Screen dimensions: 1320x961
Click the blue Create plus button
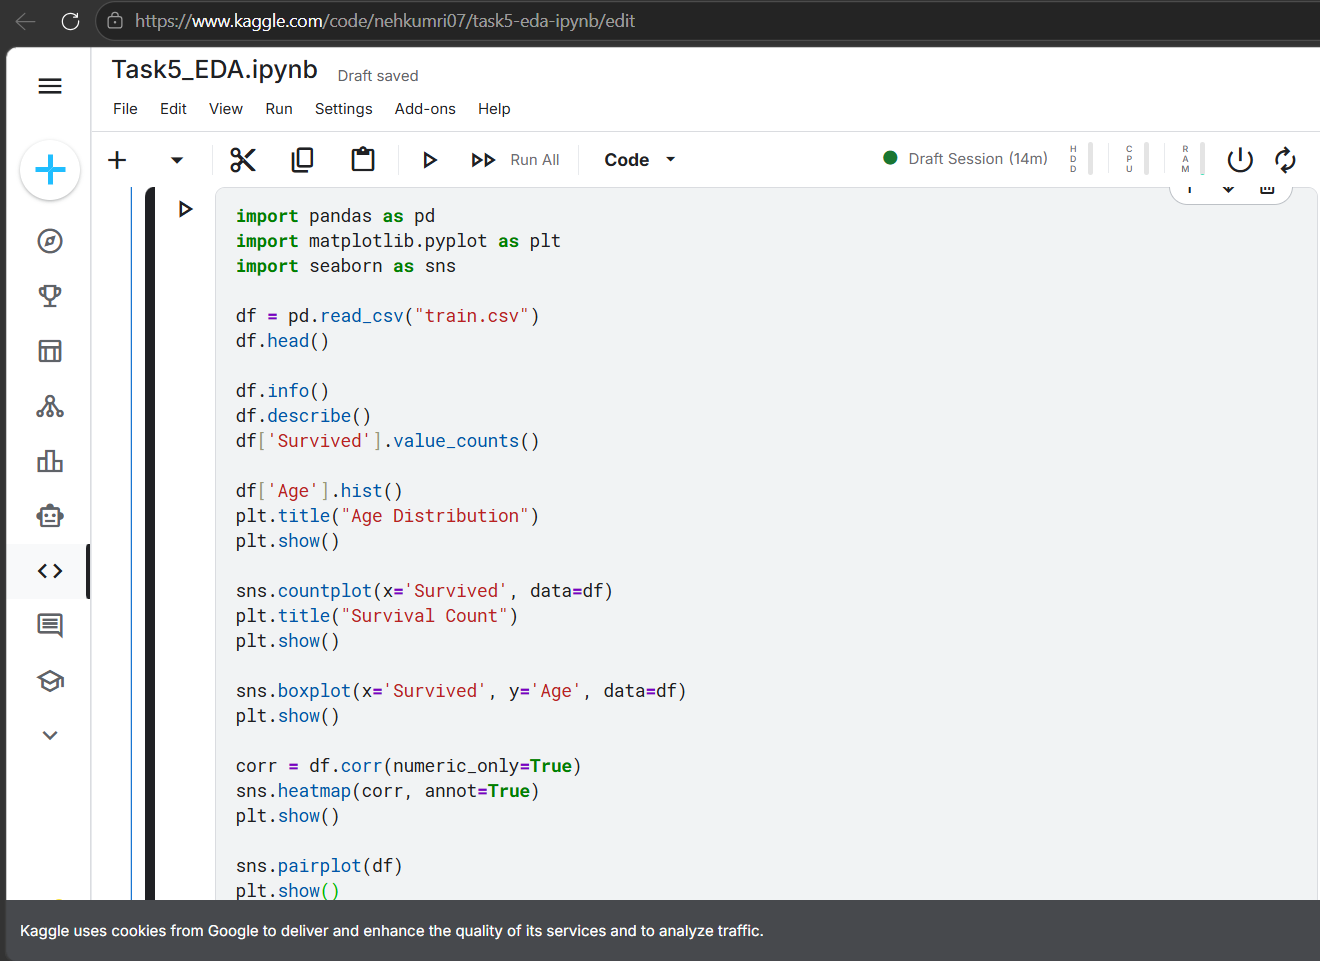[50, 170]
